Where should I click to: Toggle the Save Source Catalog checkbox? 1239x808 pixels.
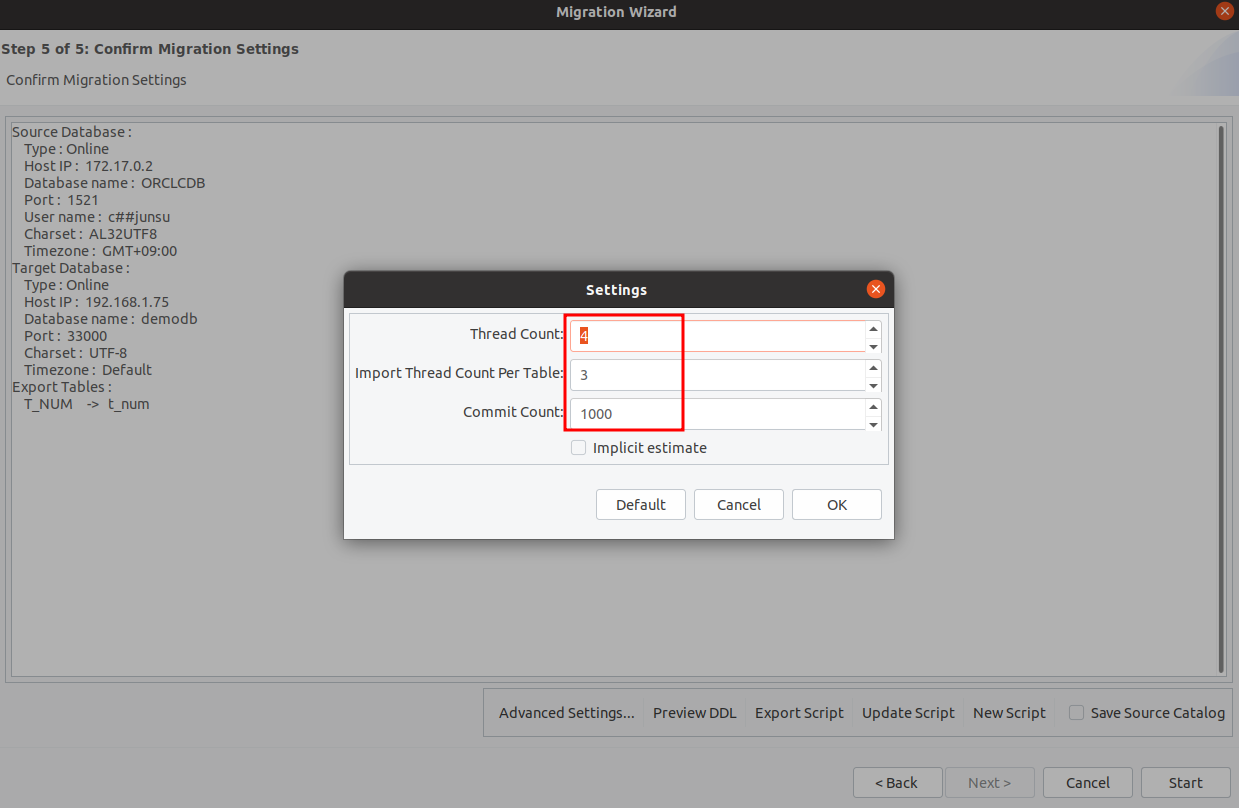coord(1076,713)
